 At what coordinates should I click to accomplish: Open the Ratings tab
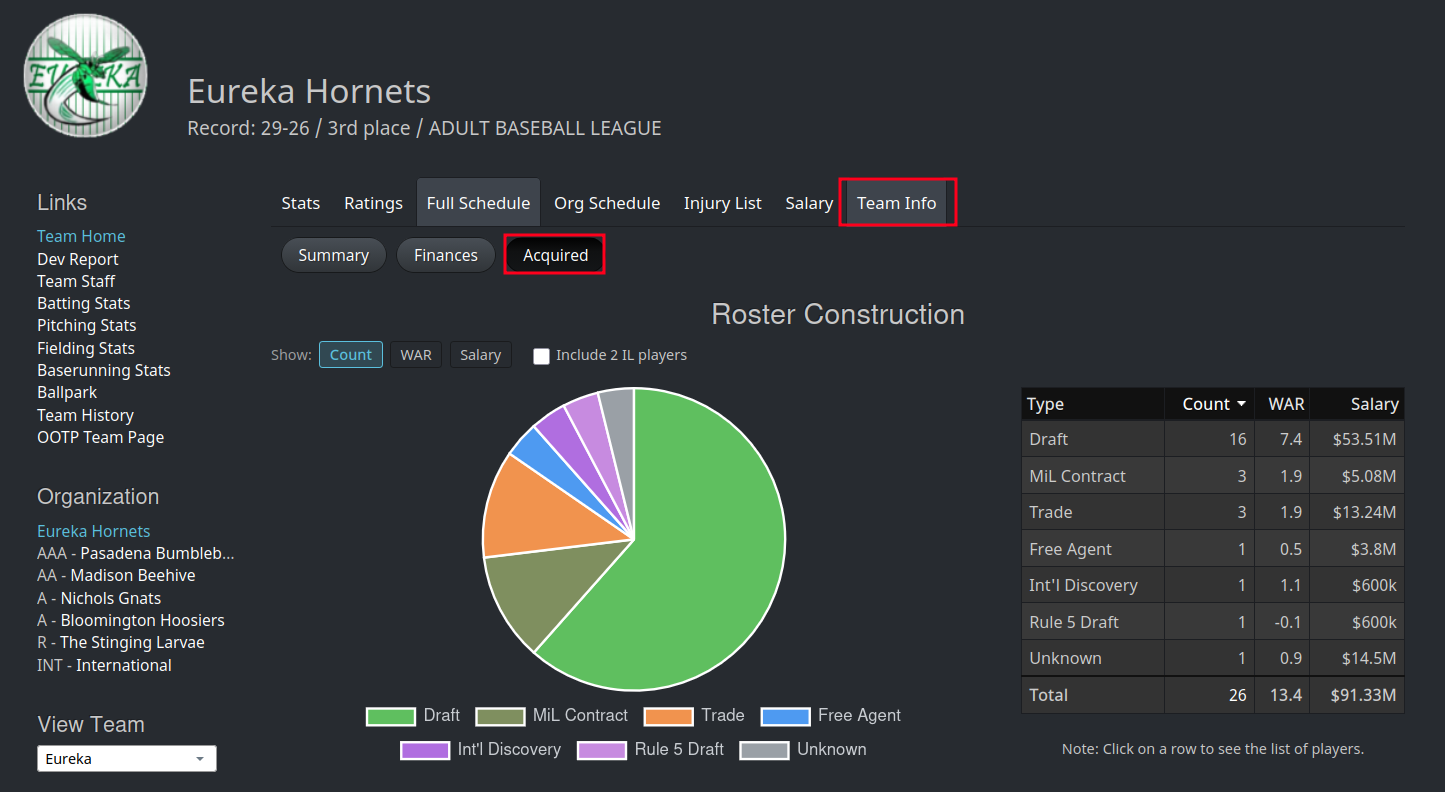(373, 203)
